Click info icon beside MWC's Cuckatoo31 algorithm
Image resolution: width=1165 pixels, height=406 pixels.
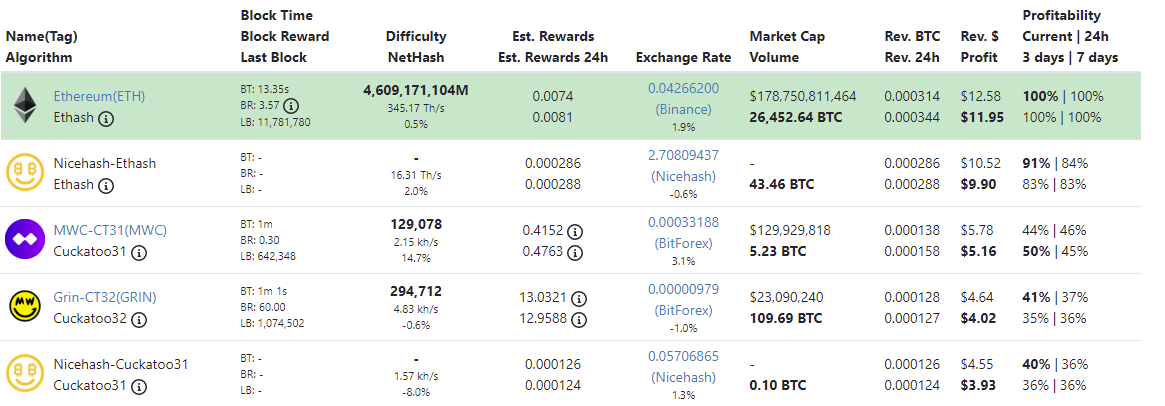coord(139,252)
